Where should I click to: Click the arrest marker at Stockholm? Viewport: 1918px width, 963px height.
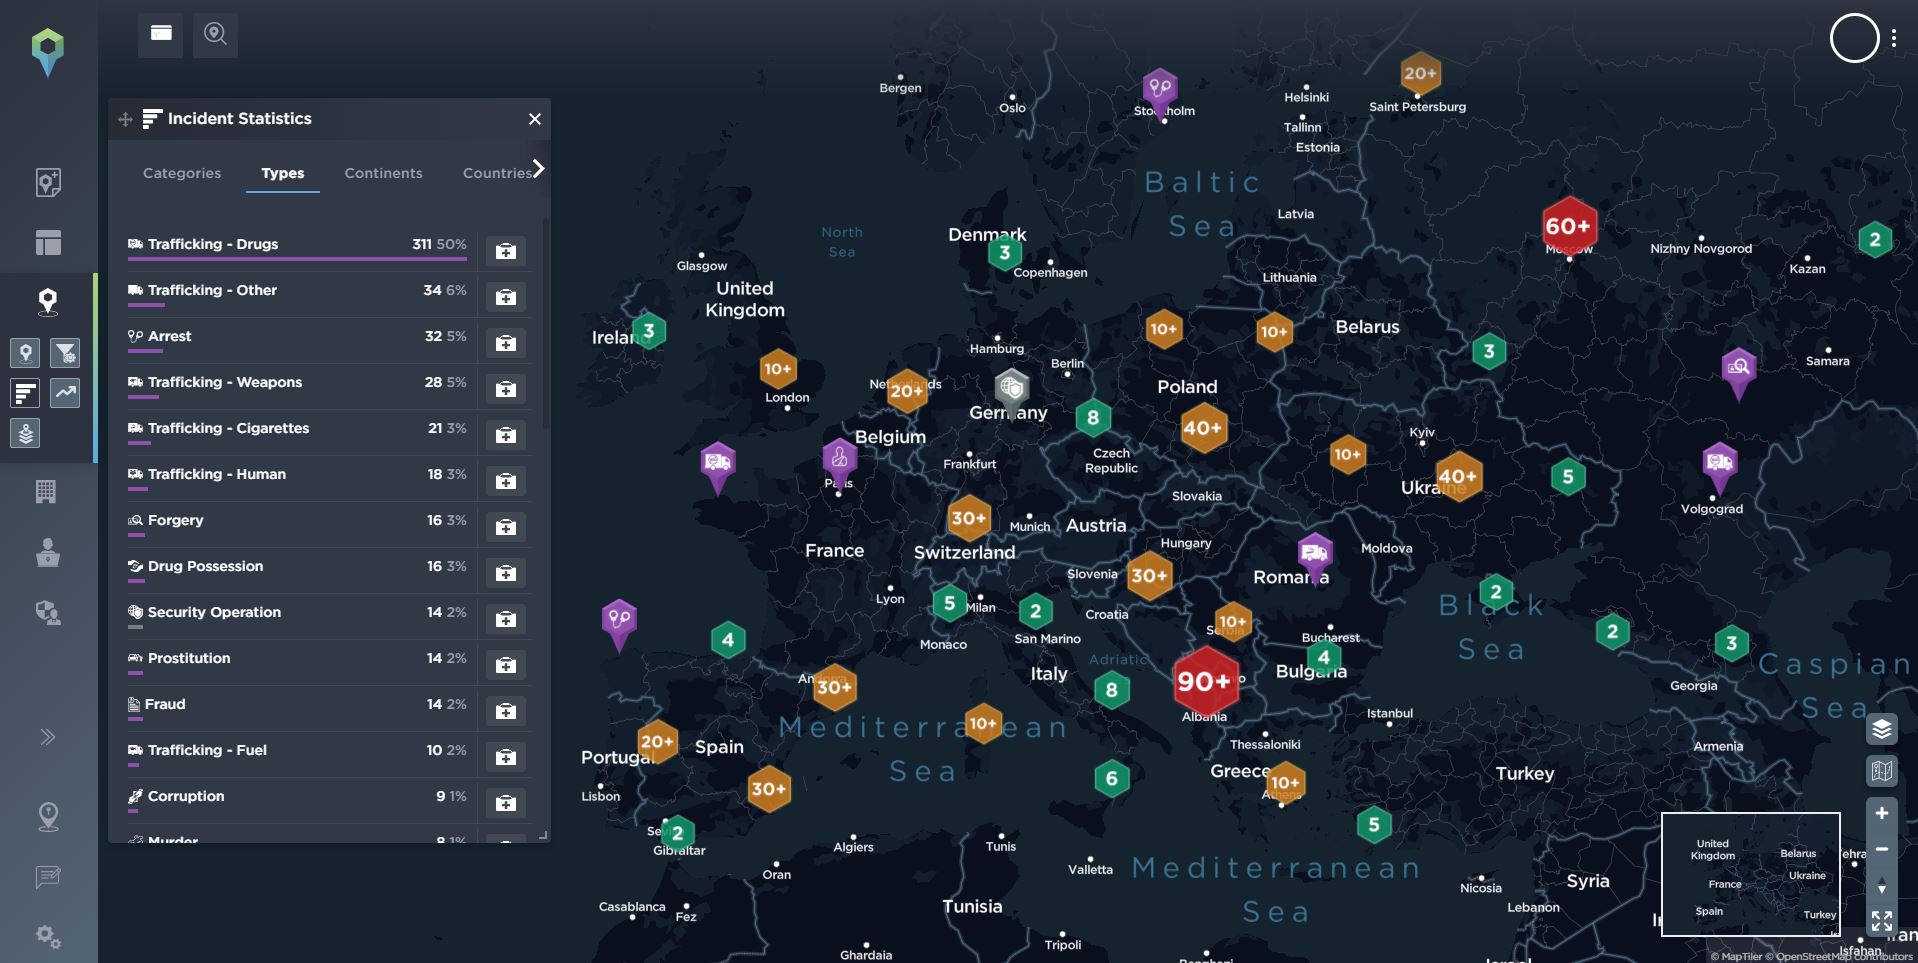[1160, 92]
